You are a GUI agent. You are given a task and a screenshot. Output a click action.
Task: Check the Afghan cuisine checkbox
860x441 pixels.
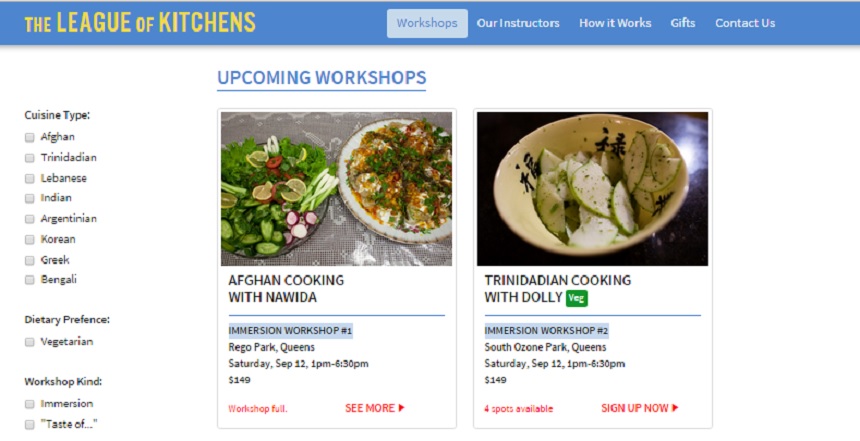click(x=30, y=137)
